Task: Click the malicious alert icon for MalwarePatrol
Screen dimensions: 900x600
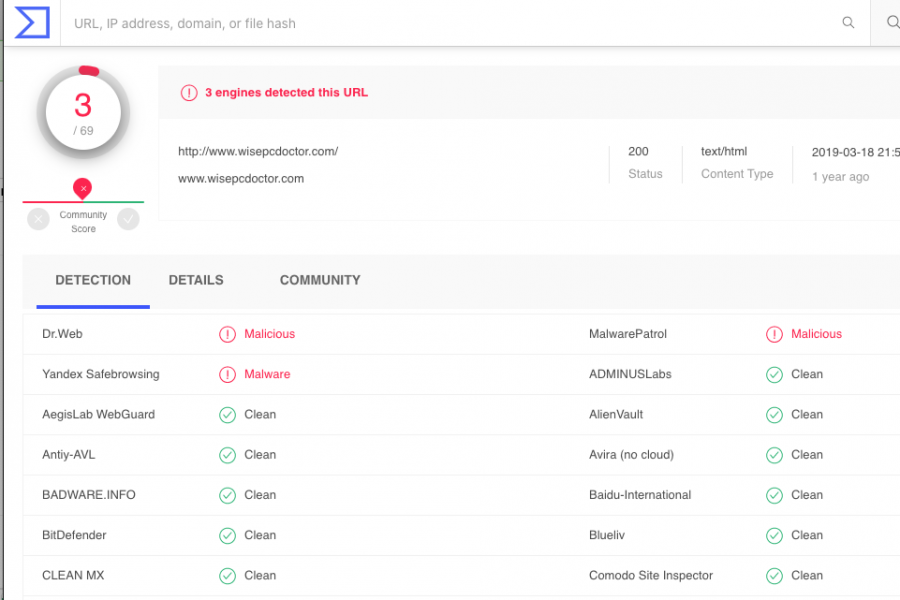Action: [774, 334]
